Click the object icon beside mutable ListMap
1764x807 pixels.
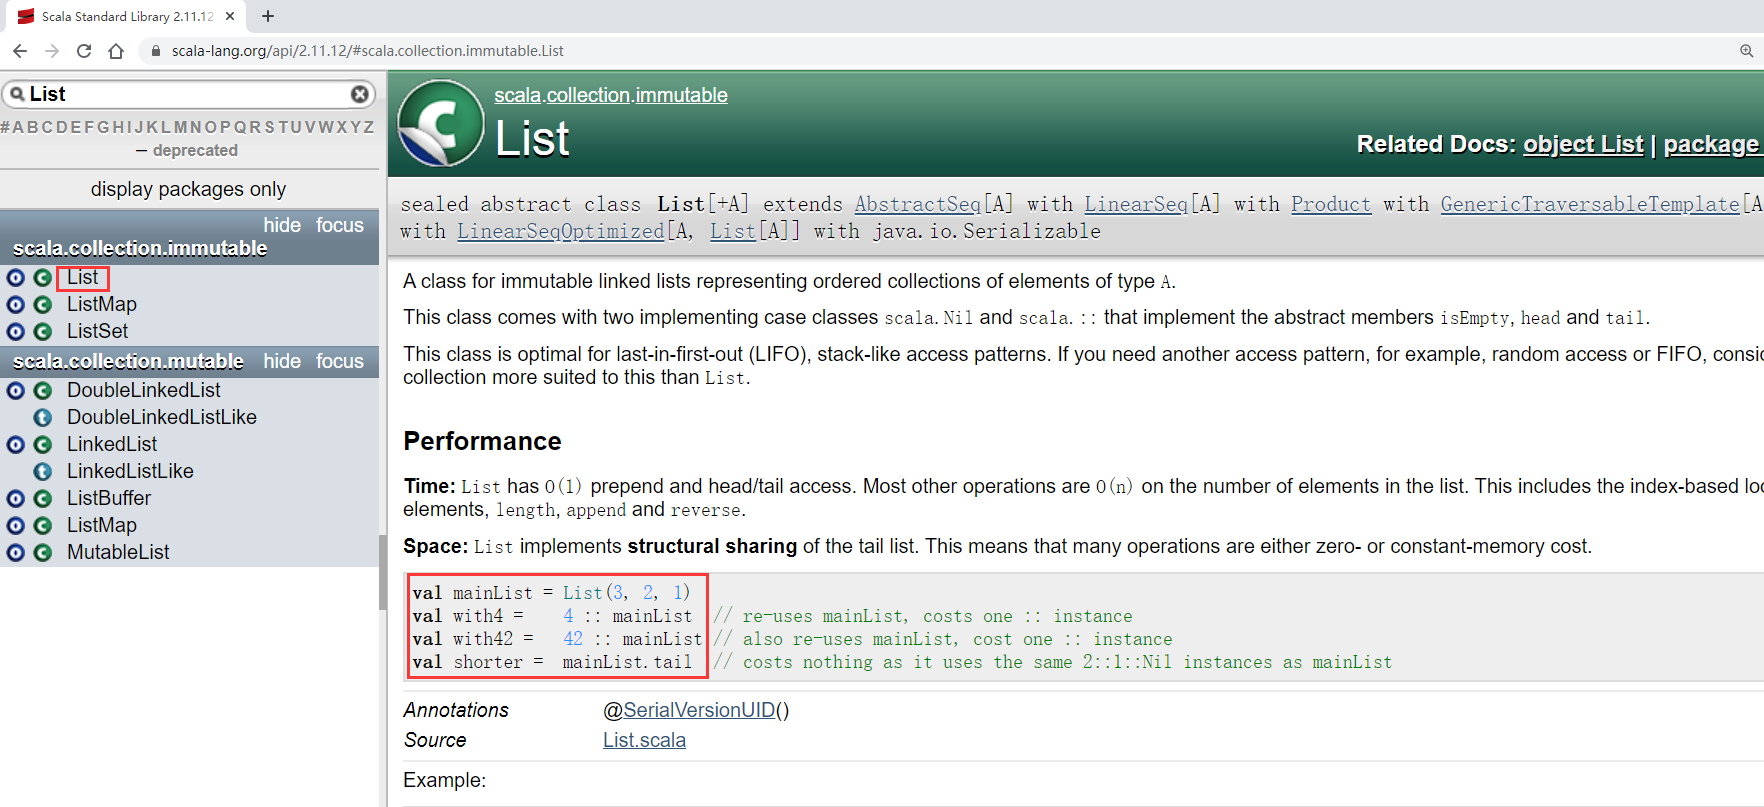(16, 526)
